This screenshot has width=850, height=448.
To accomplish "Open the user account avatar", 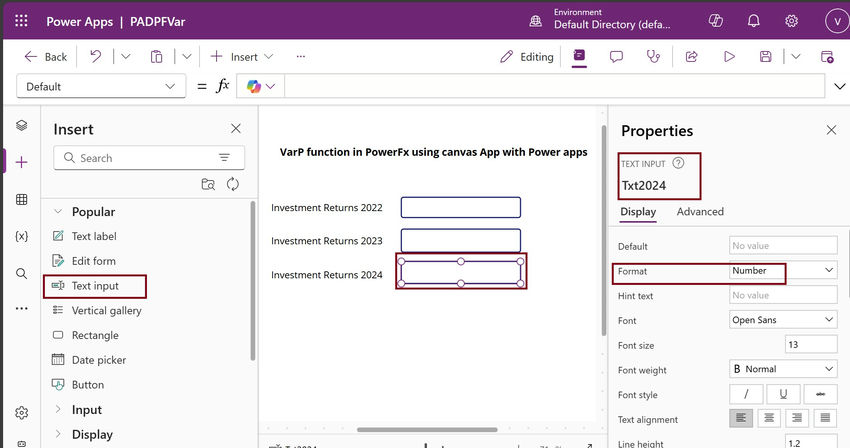I will (x=836, y=22).
